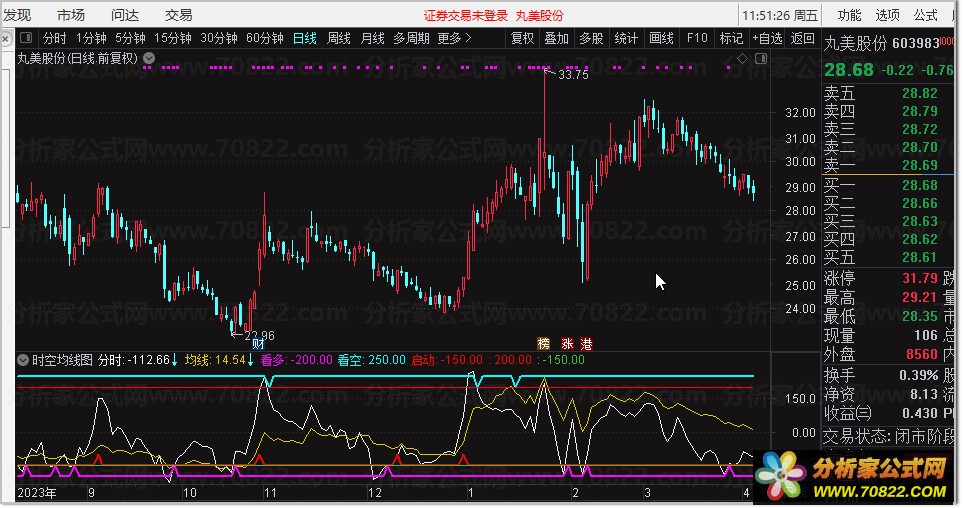The image size is (963, 508).
Task: Expand the 时空均线图 indicator dropdown arrow
Action: coord(23,360)
